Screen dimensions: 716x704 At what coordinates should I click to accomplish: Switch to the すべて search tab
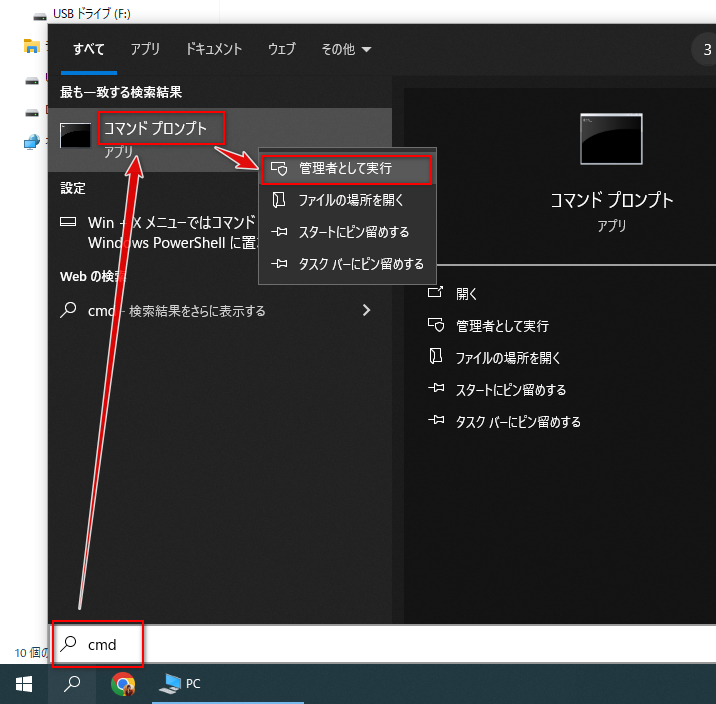coord(89,49)
